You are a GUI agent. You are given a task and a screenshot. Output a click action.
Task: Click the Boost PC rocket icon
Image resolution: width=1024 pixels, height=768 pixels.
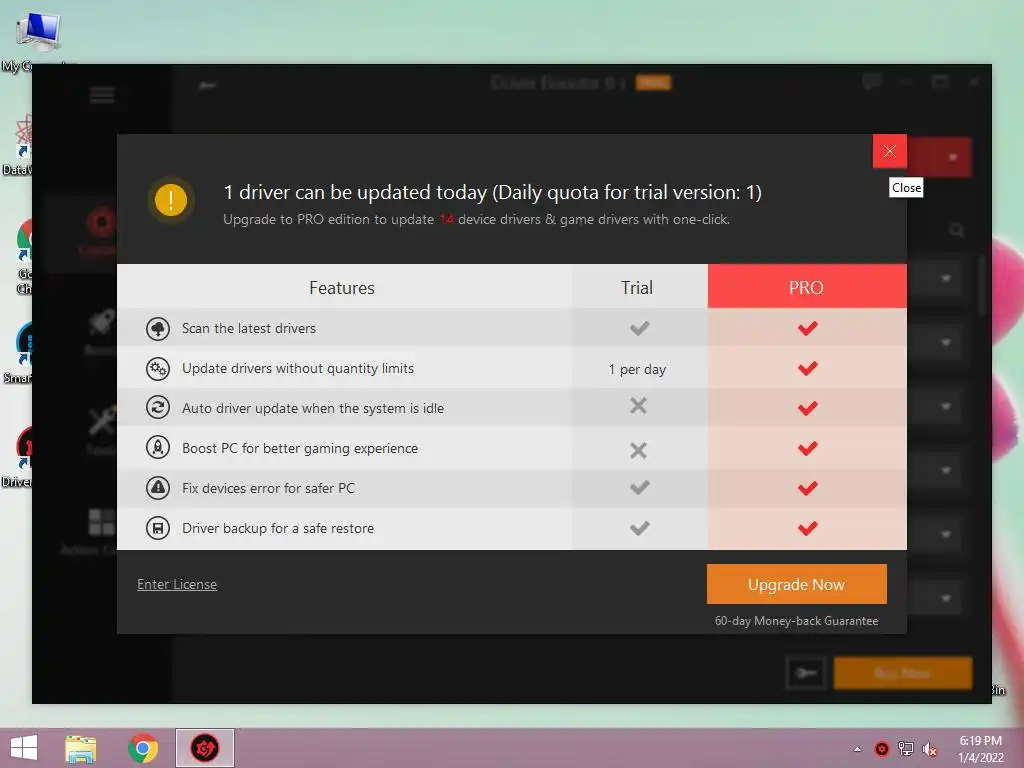[157, 448]
